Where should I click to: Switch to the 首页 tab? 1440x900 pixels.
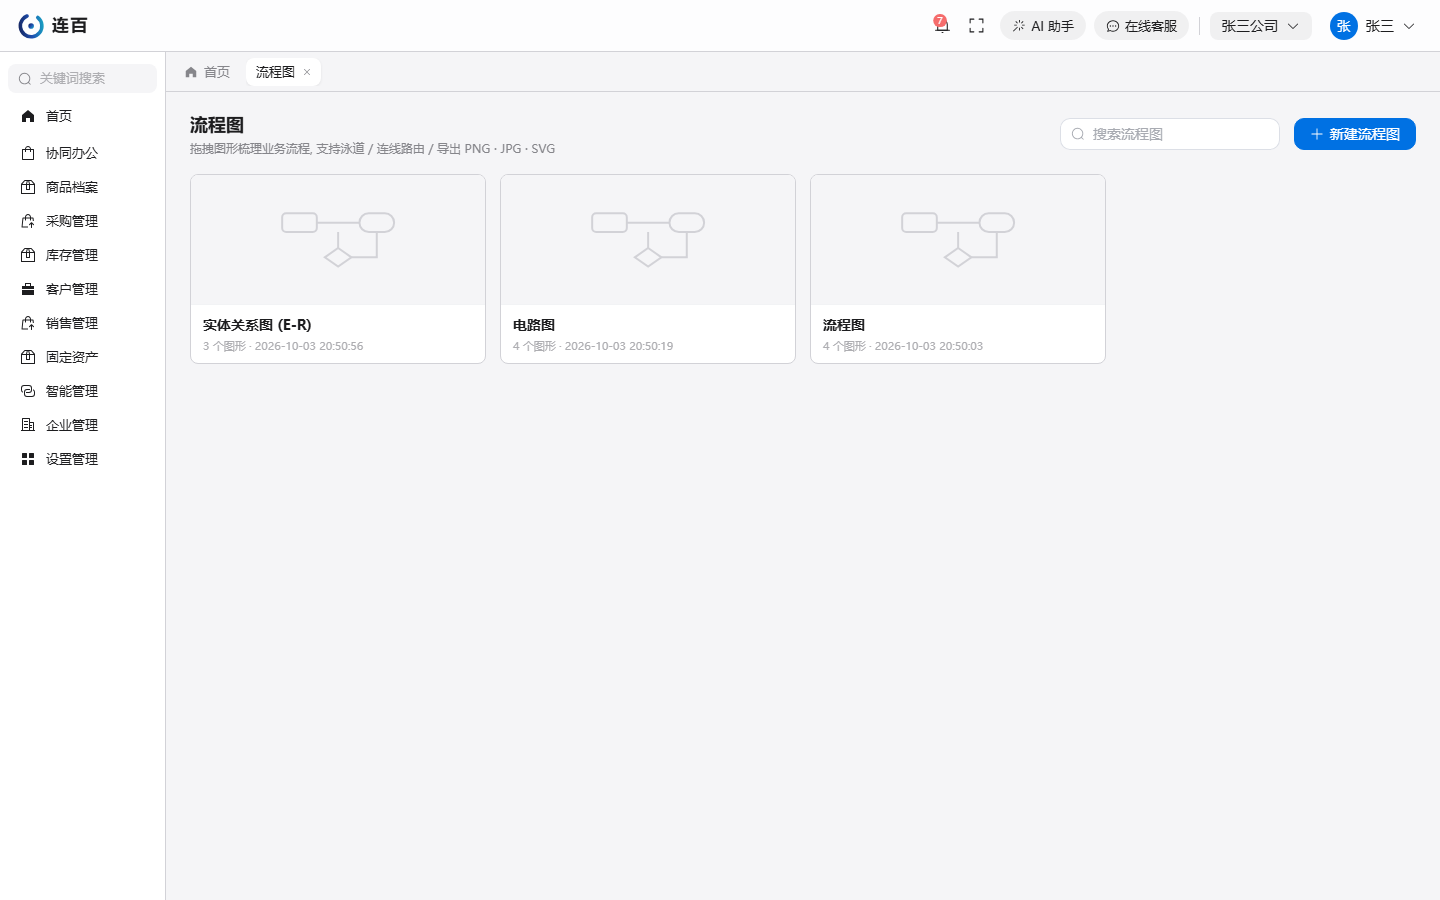coord(208,72)
